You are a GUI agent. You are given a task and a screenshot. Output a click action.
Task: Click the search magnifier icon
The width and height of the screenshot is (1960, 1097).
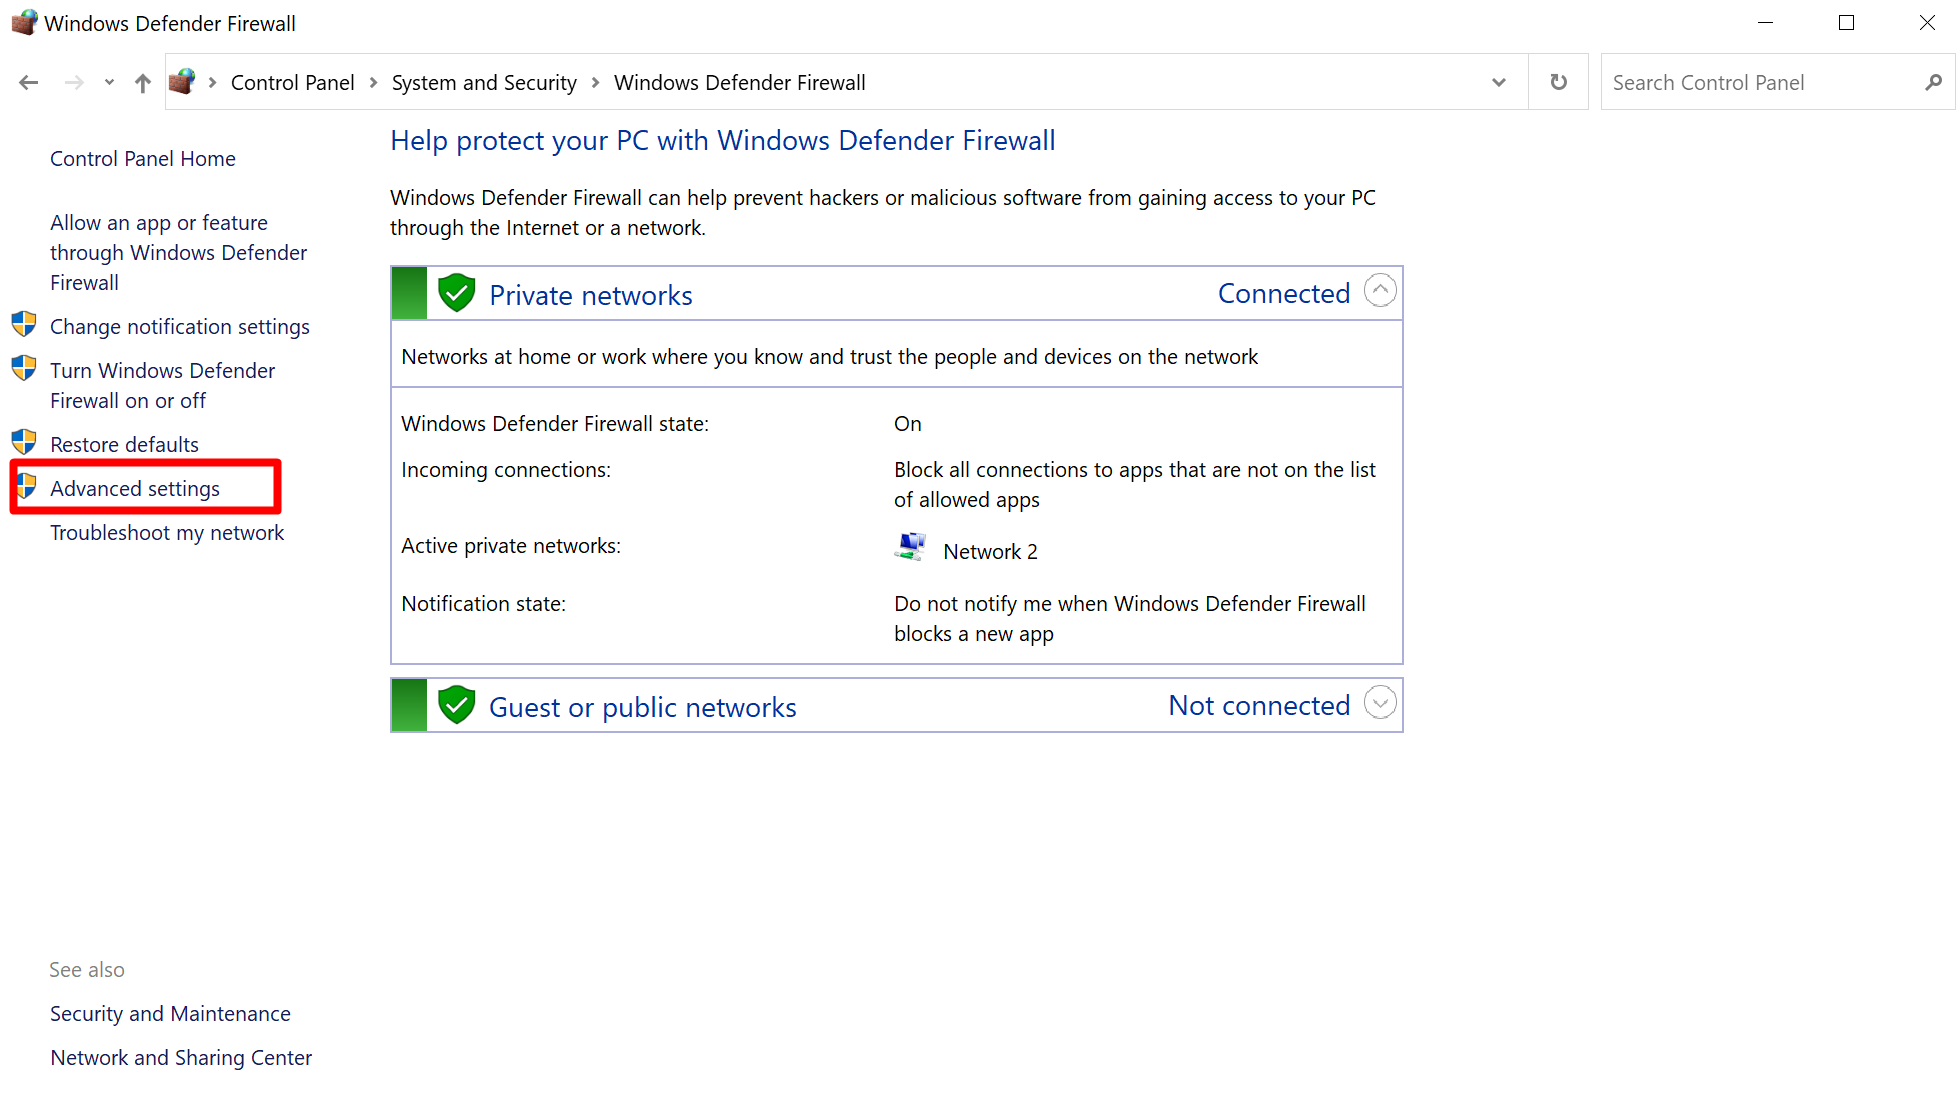[1933, 83]
